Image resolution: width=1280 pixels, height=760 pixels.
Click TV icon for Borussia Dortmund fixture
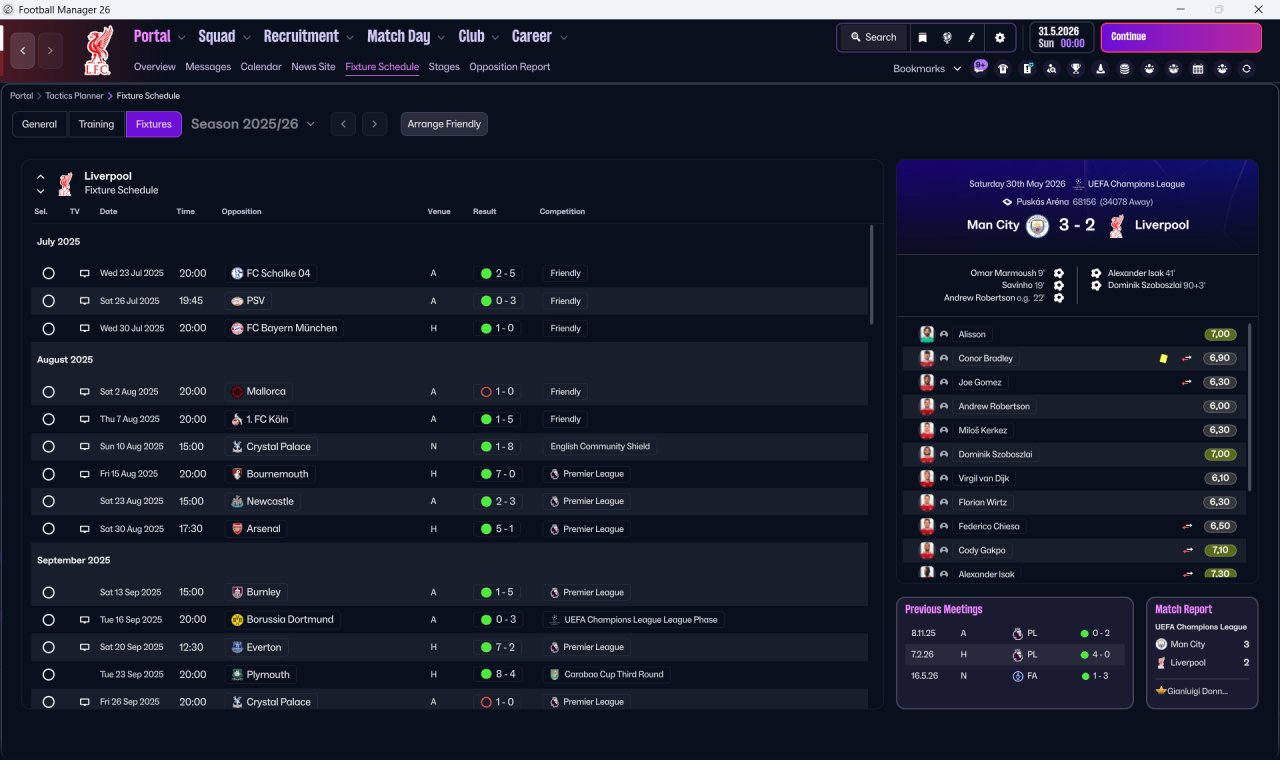point(85,620)
